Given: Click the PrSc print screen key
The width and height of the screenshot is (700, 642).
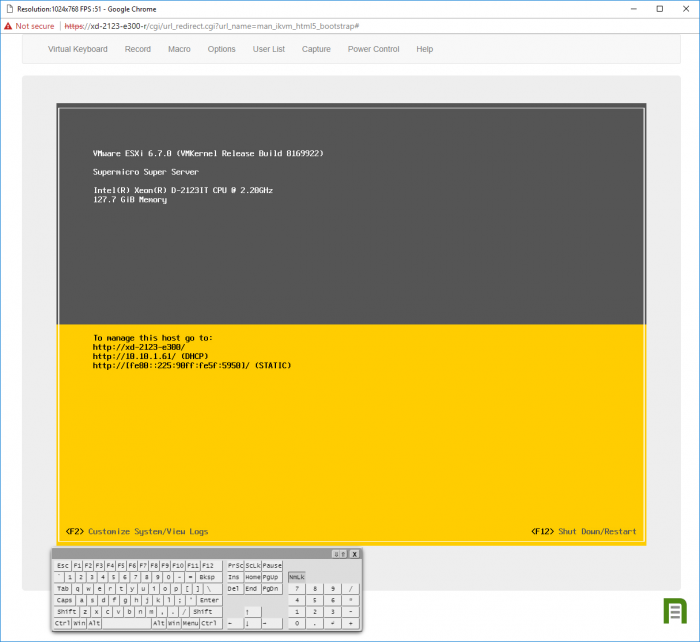Looking at the screenshot, I should (x=235, y=566).
